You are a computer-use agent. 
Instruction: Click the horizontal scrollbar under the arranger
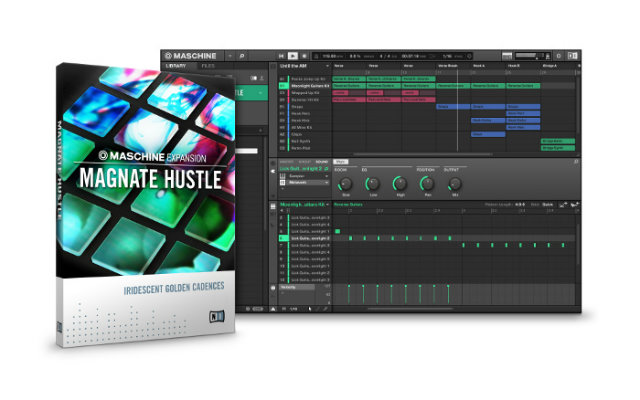point(422,155)
